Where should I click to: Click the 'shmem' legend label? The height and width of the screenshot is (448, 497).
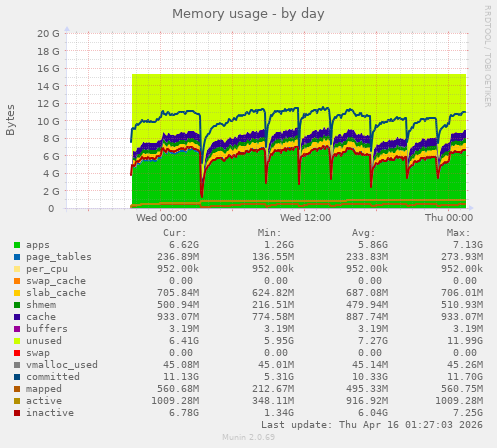pos(41,305)
